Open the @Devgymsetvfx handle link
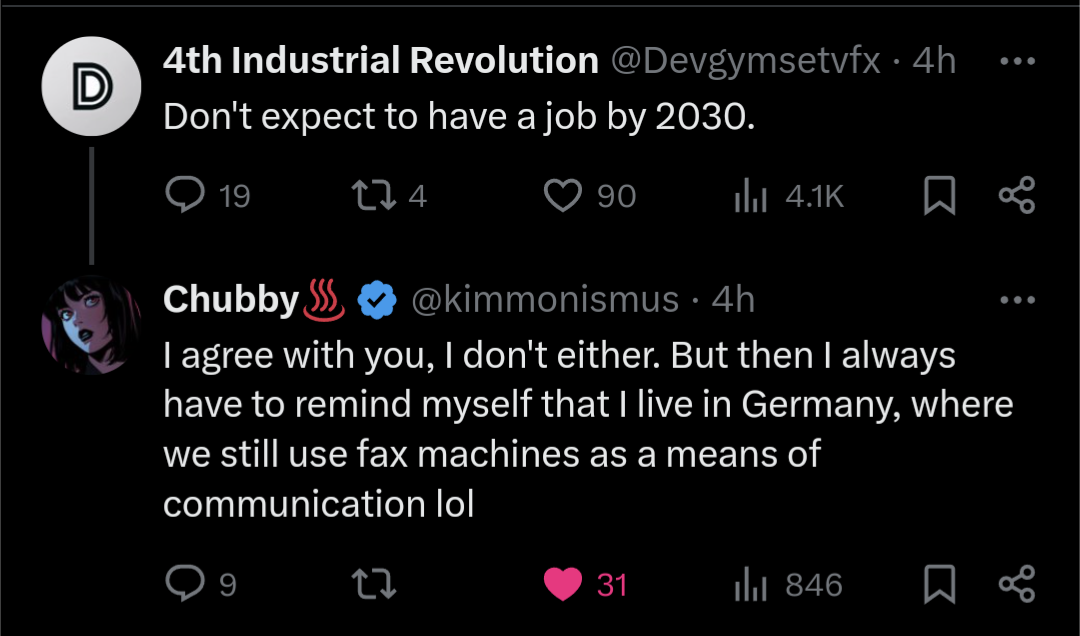Image resolution: width=1080 pixels, height=636 pixels. pyautogui.click(x=745, y=61)
